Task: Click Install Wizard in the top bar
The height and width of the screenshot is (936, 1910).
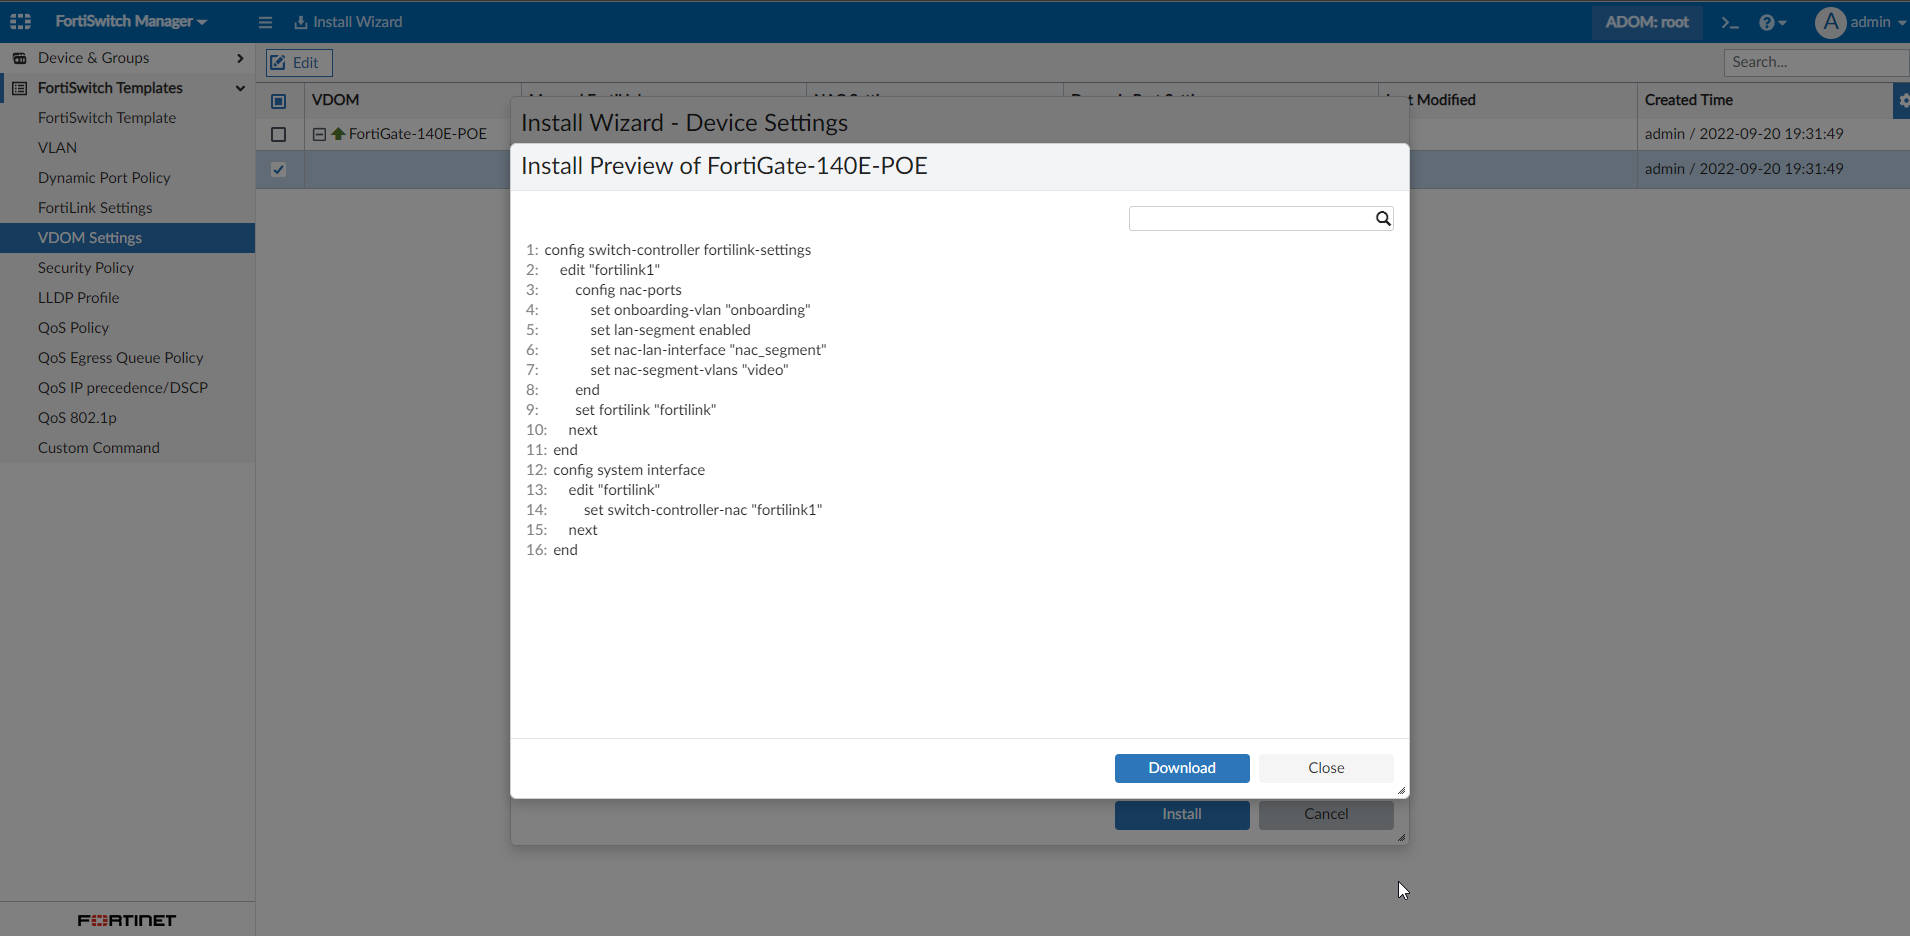Action: point(348,22)
